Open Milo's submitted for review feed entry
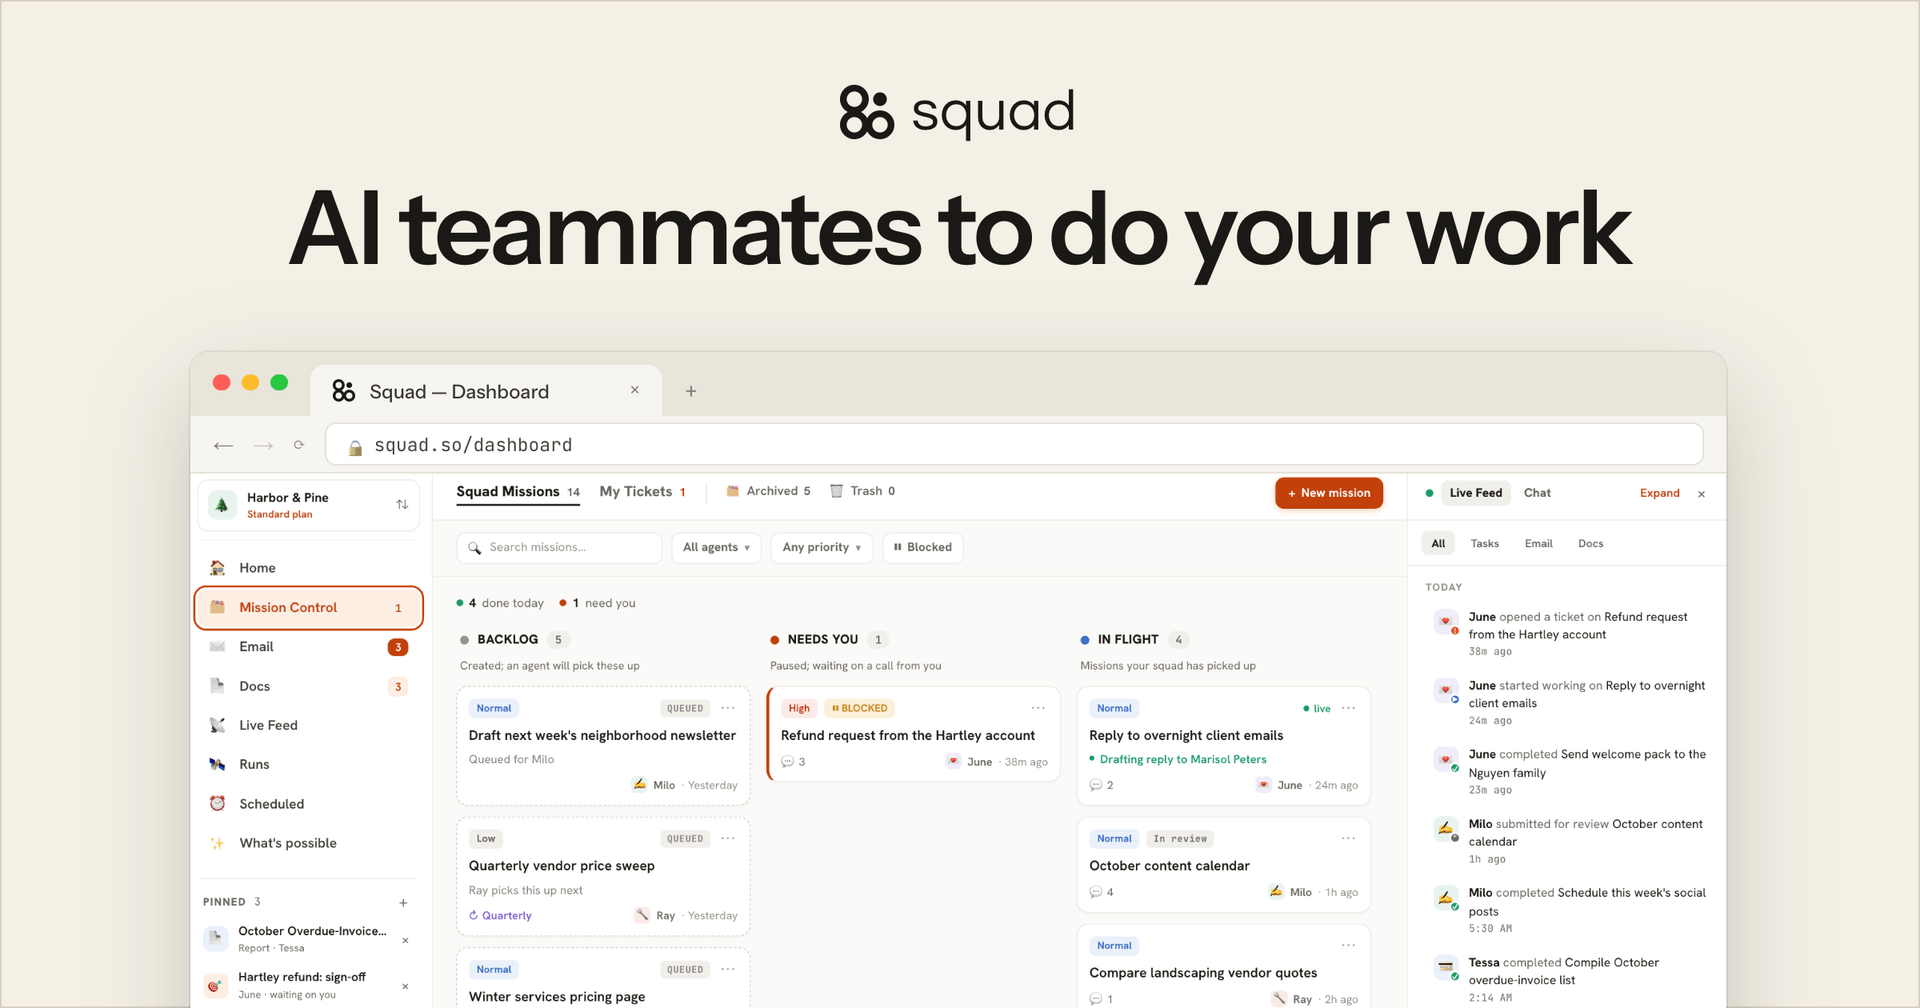This screenshot has height=1008, width=1920. [x=1567, y=841]
